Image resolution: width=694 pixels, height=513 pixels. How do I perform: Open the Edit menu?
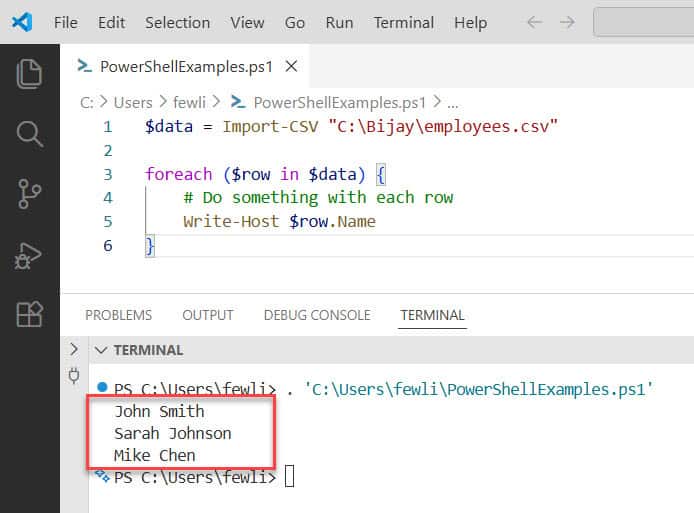(112, 22)
